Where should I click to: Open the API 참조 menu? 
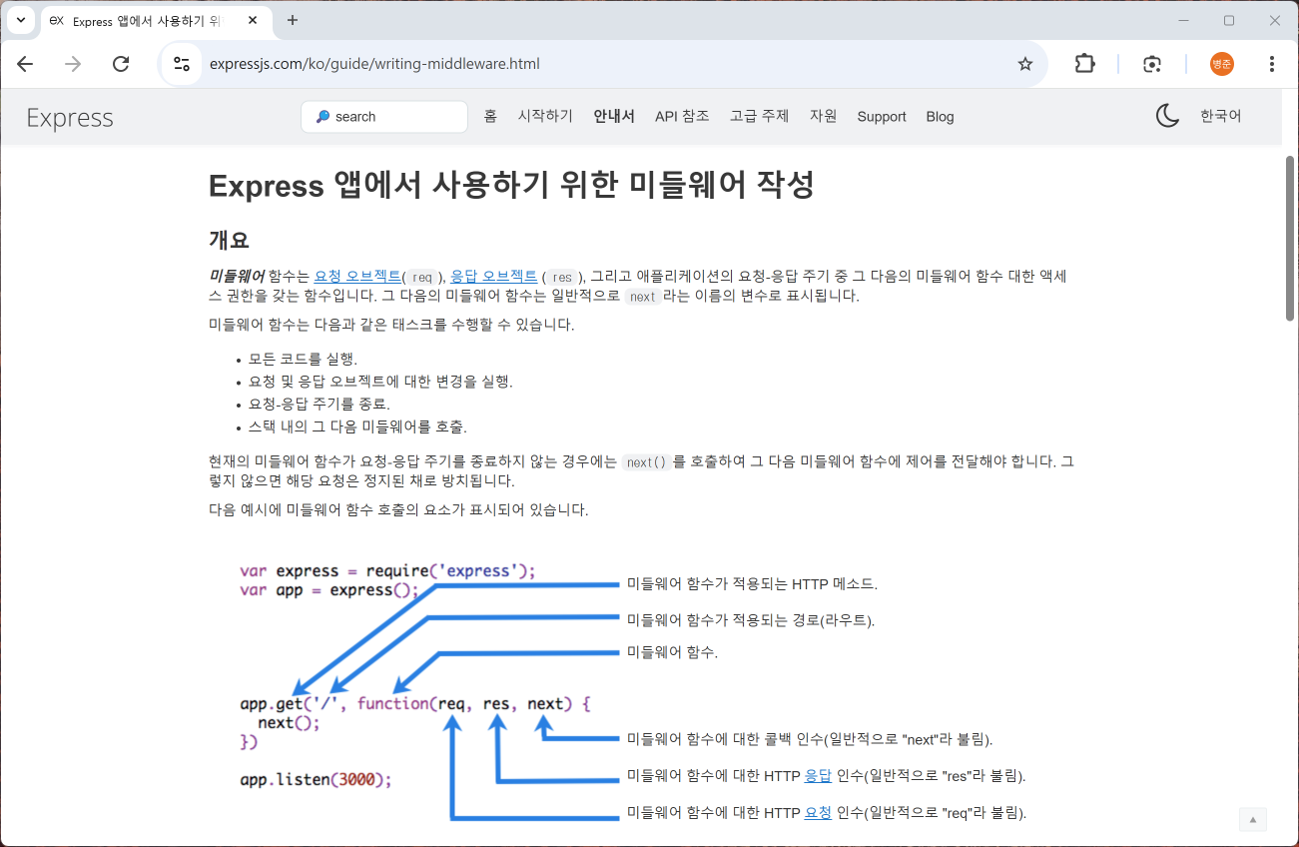click(x=682, y=116)
